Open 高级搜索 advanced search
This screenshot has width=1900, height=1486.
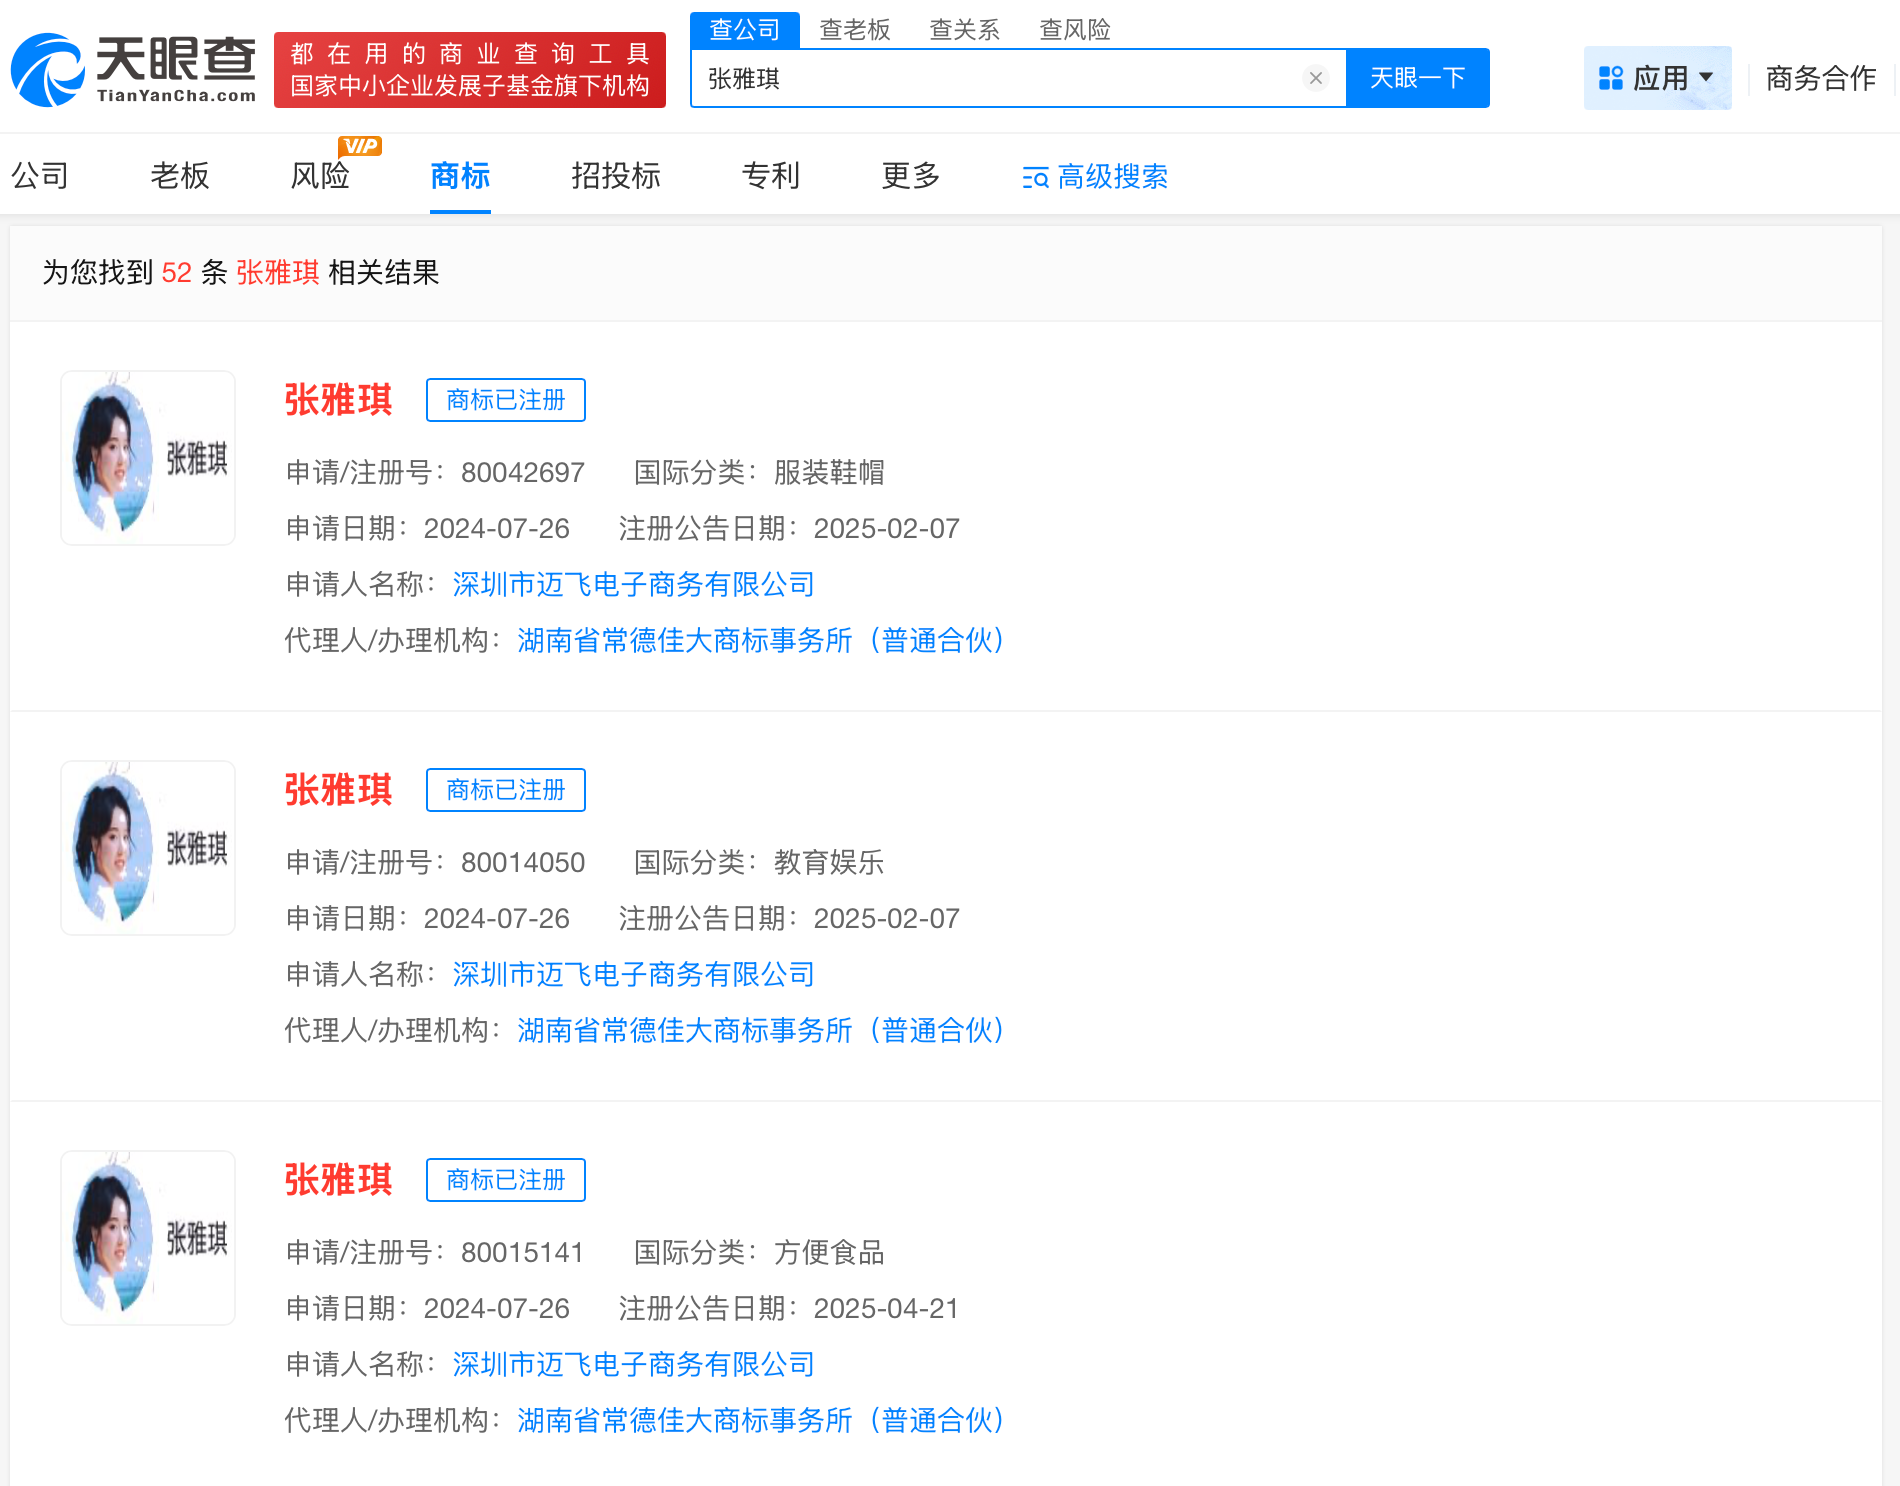click(x=1095, y=177)
